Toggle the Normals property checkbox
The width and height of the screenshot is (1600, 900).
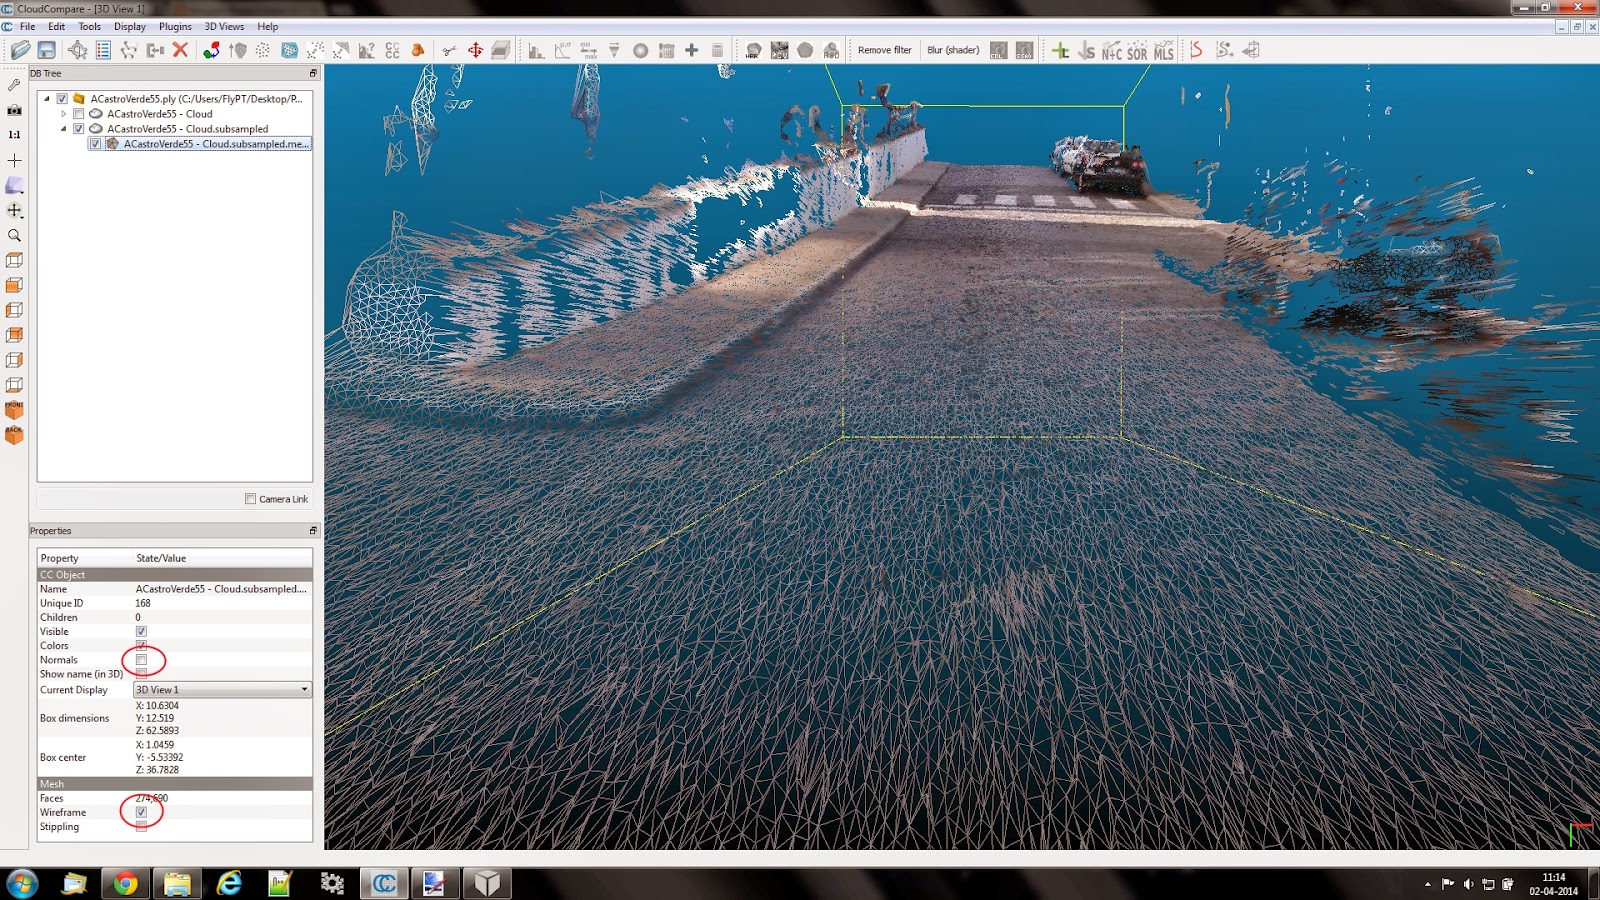tap(141, 660)
